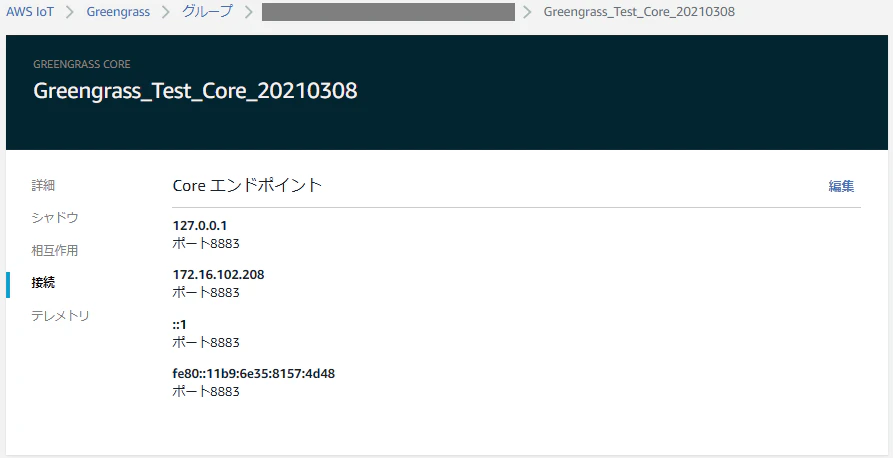Open the 詳細 side tab
The image size is (893, 458).
43,185
